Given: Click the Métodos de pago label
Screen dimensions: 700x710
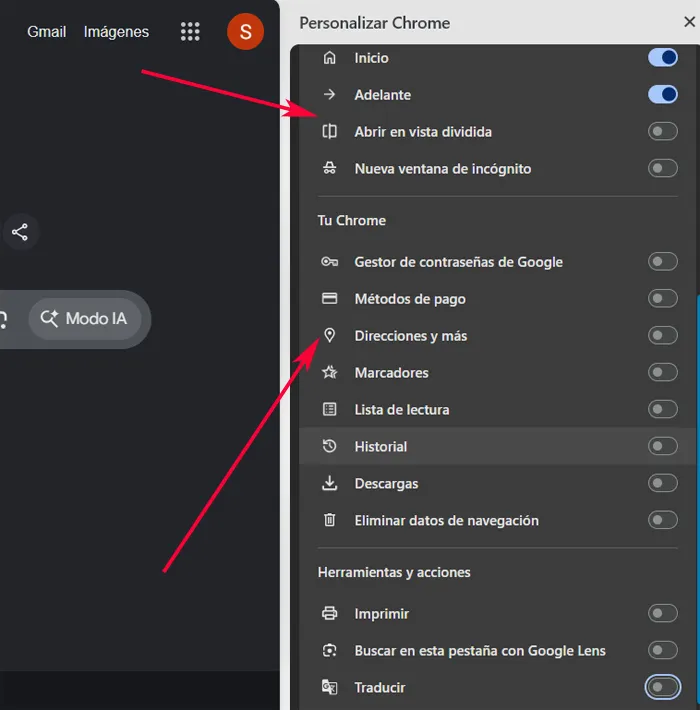Looking at the screenshot, I should click(x=410, y=299).
